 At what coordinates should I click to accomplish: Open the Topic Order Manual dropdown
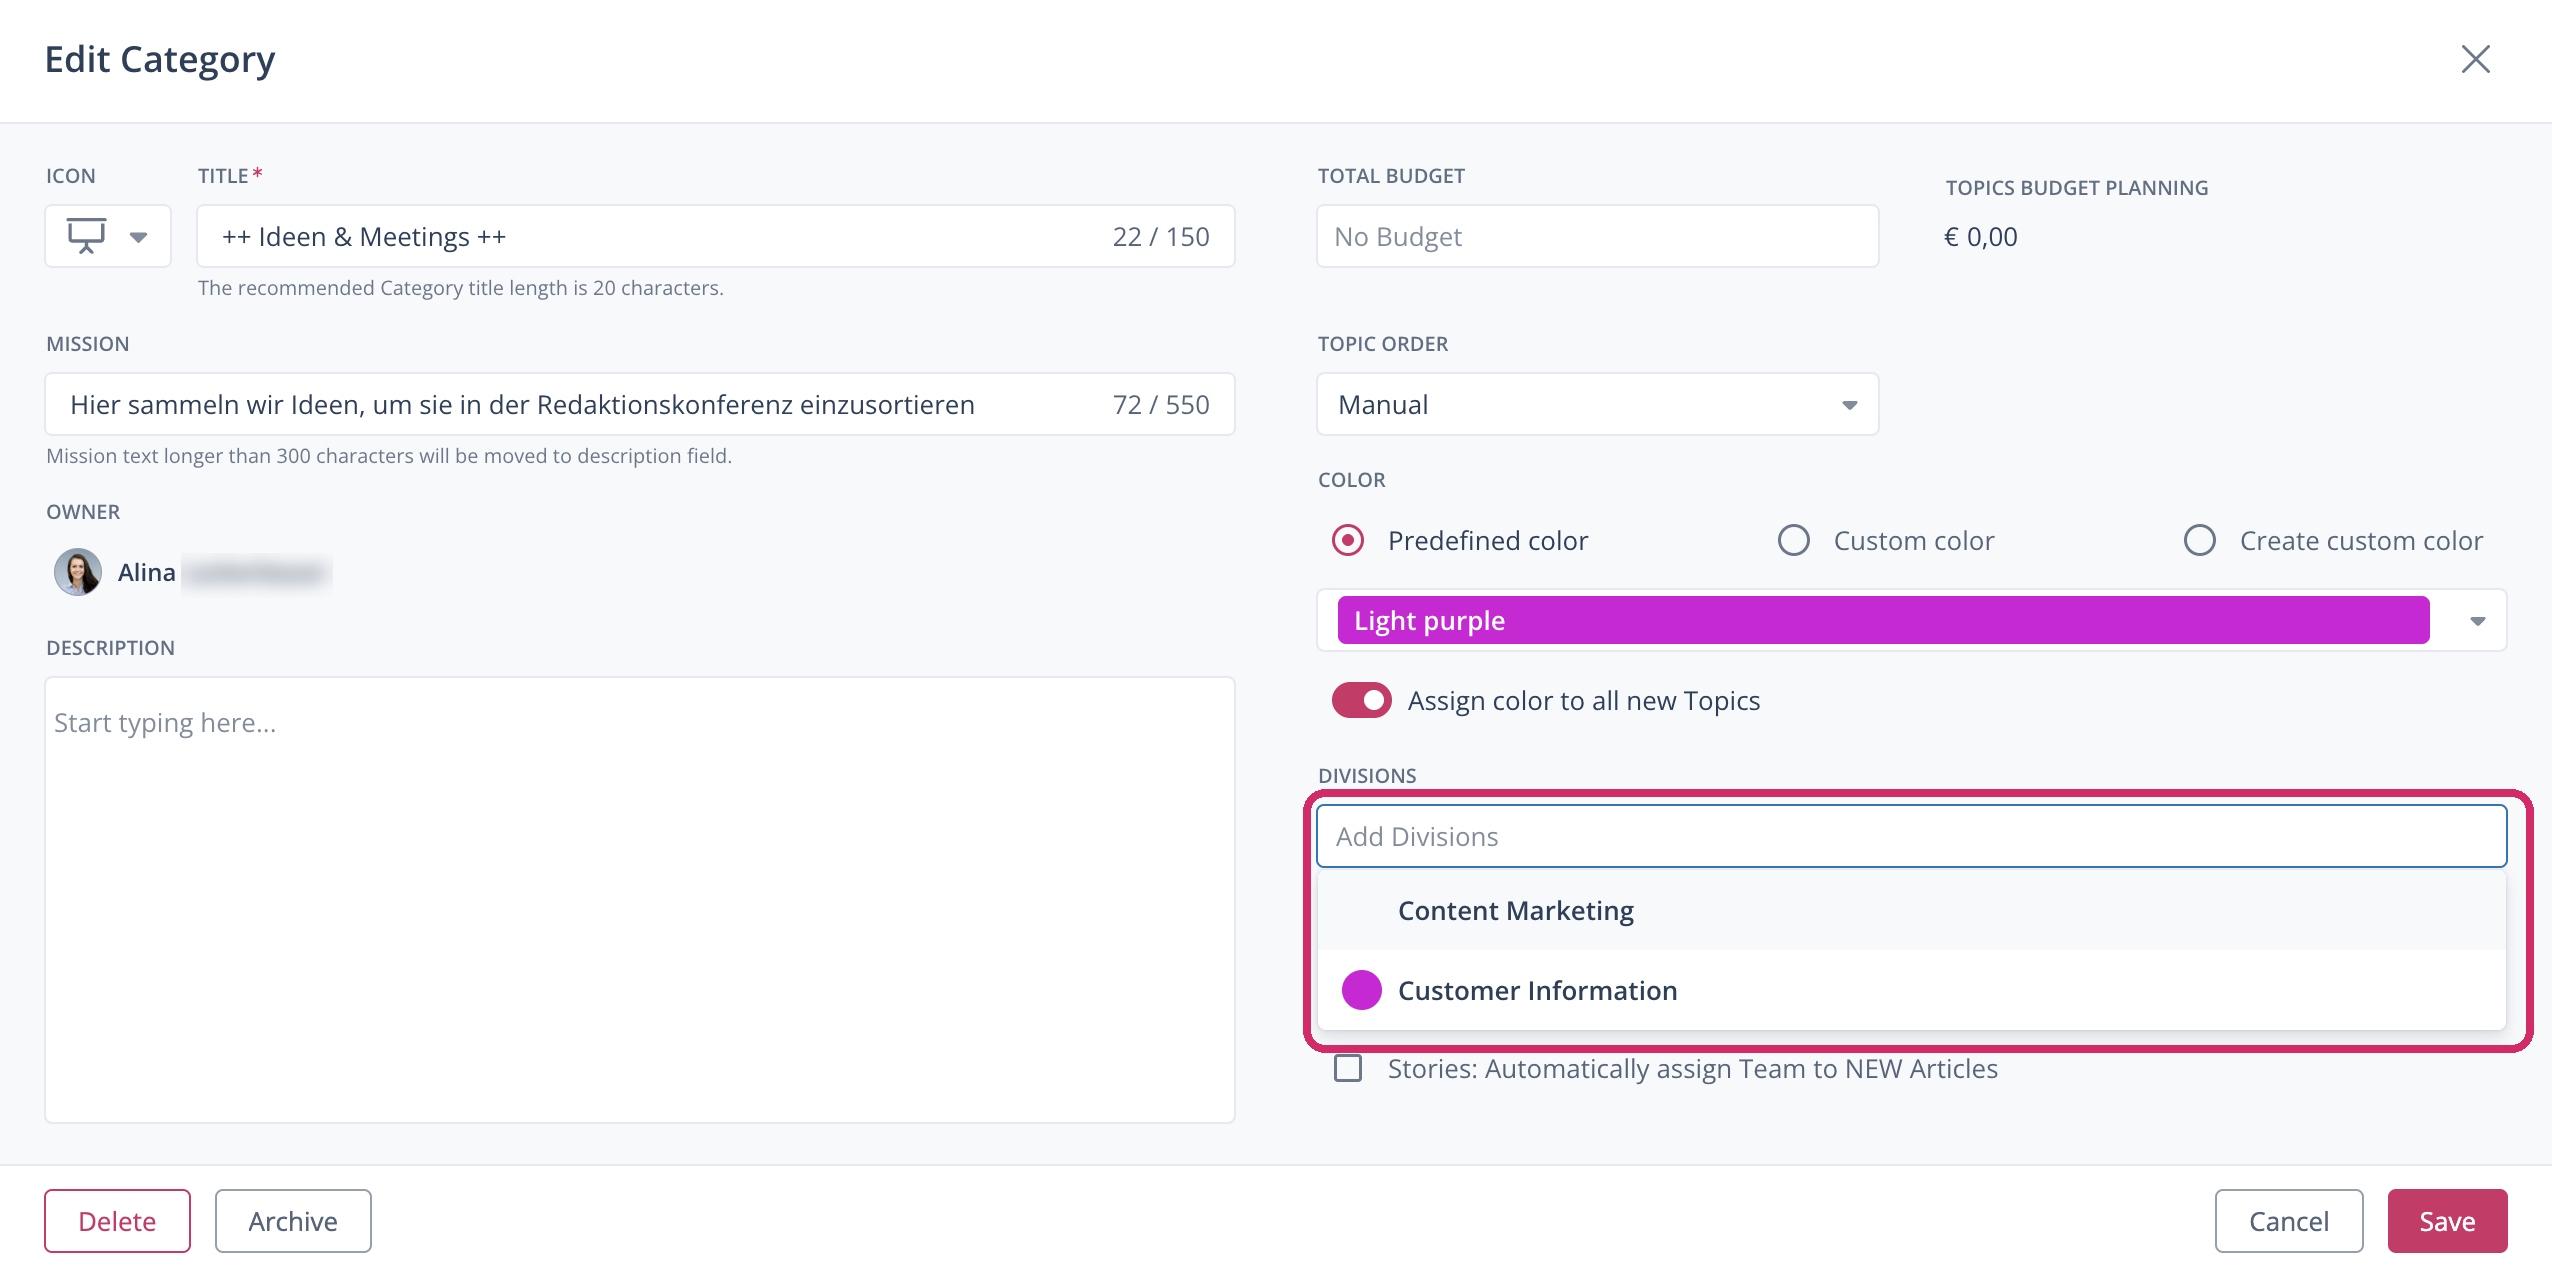coord(1597,405)
